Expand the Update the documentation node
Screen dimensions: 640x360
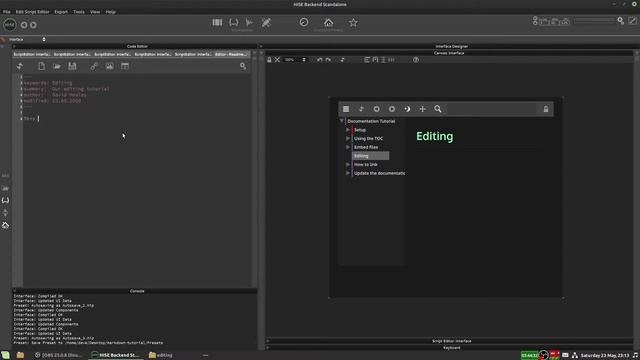click(x=348, y=173)
